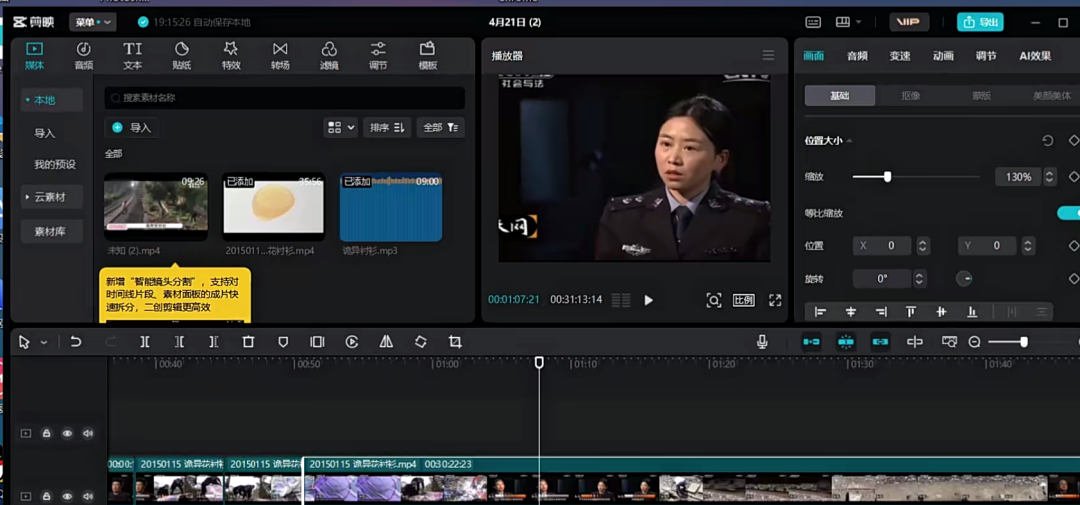Image resolution: width=1080 pixels, height=505 pixels.
Task: Click the 缩放 scale slider handle
Action: pos(887,177)
